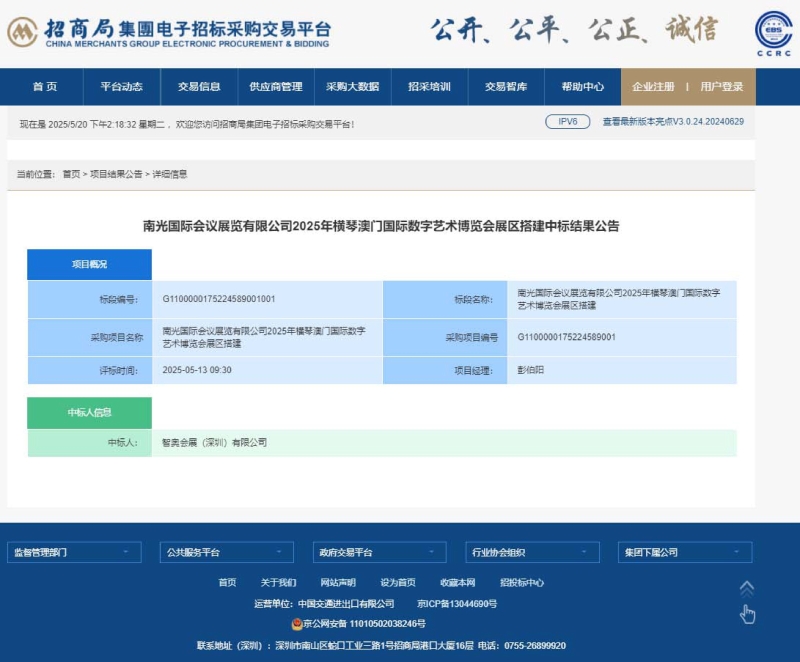Click the 采购项目编号 value G1100000175224589001
The width and height of the screenshot is (800, 662).
coord(566,337)
